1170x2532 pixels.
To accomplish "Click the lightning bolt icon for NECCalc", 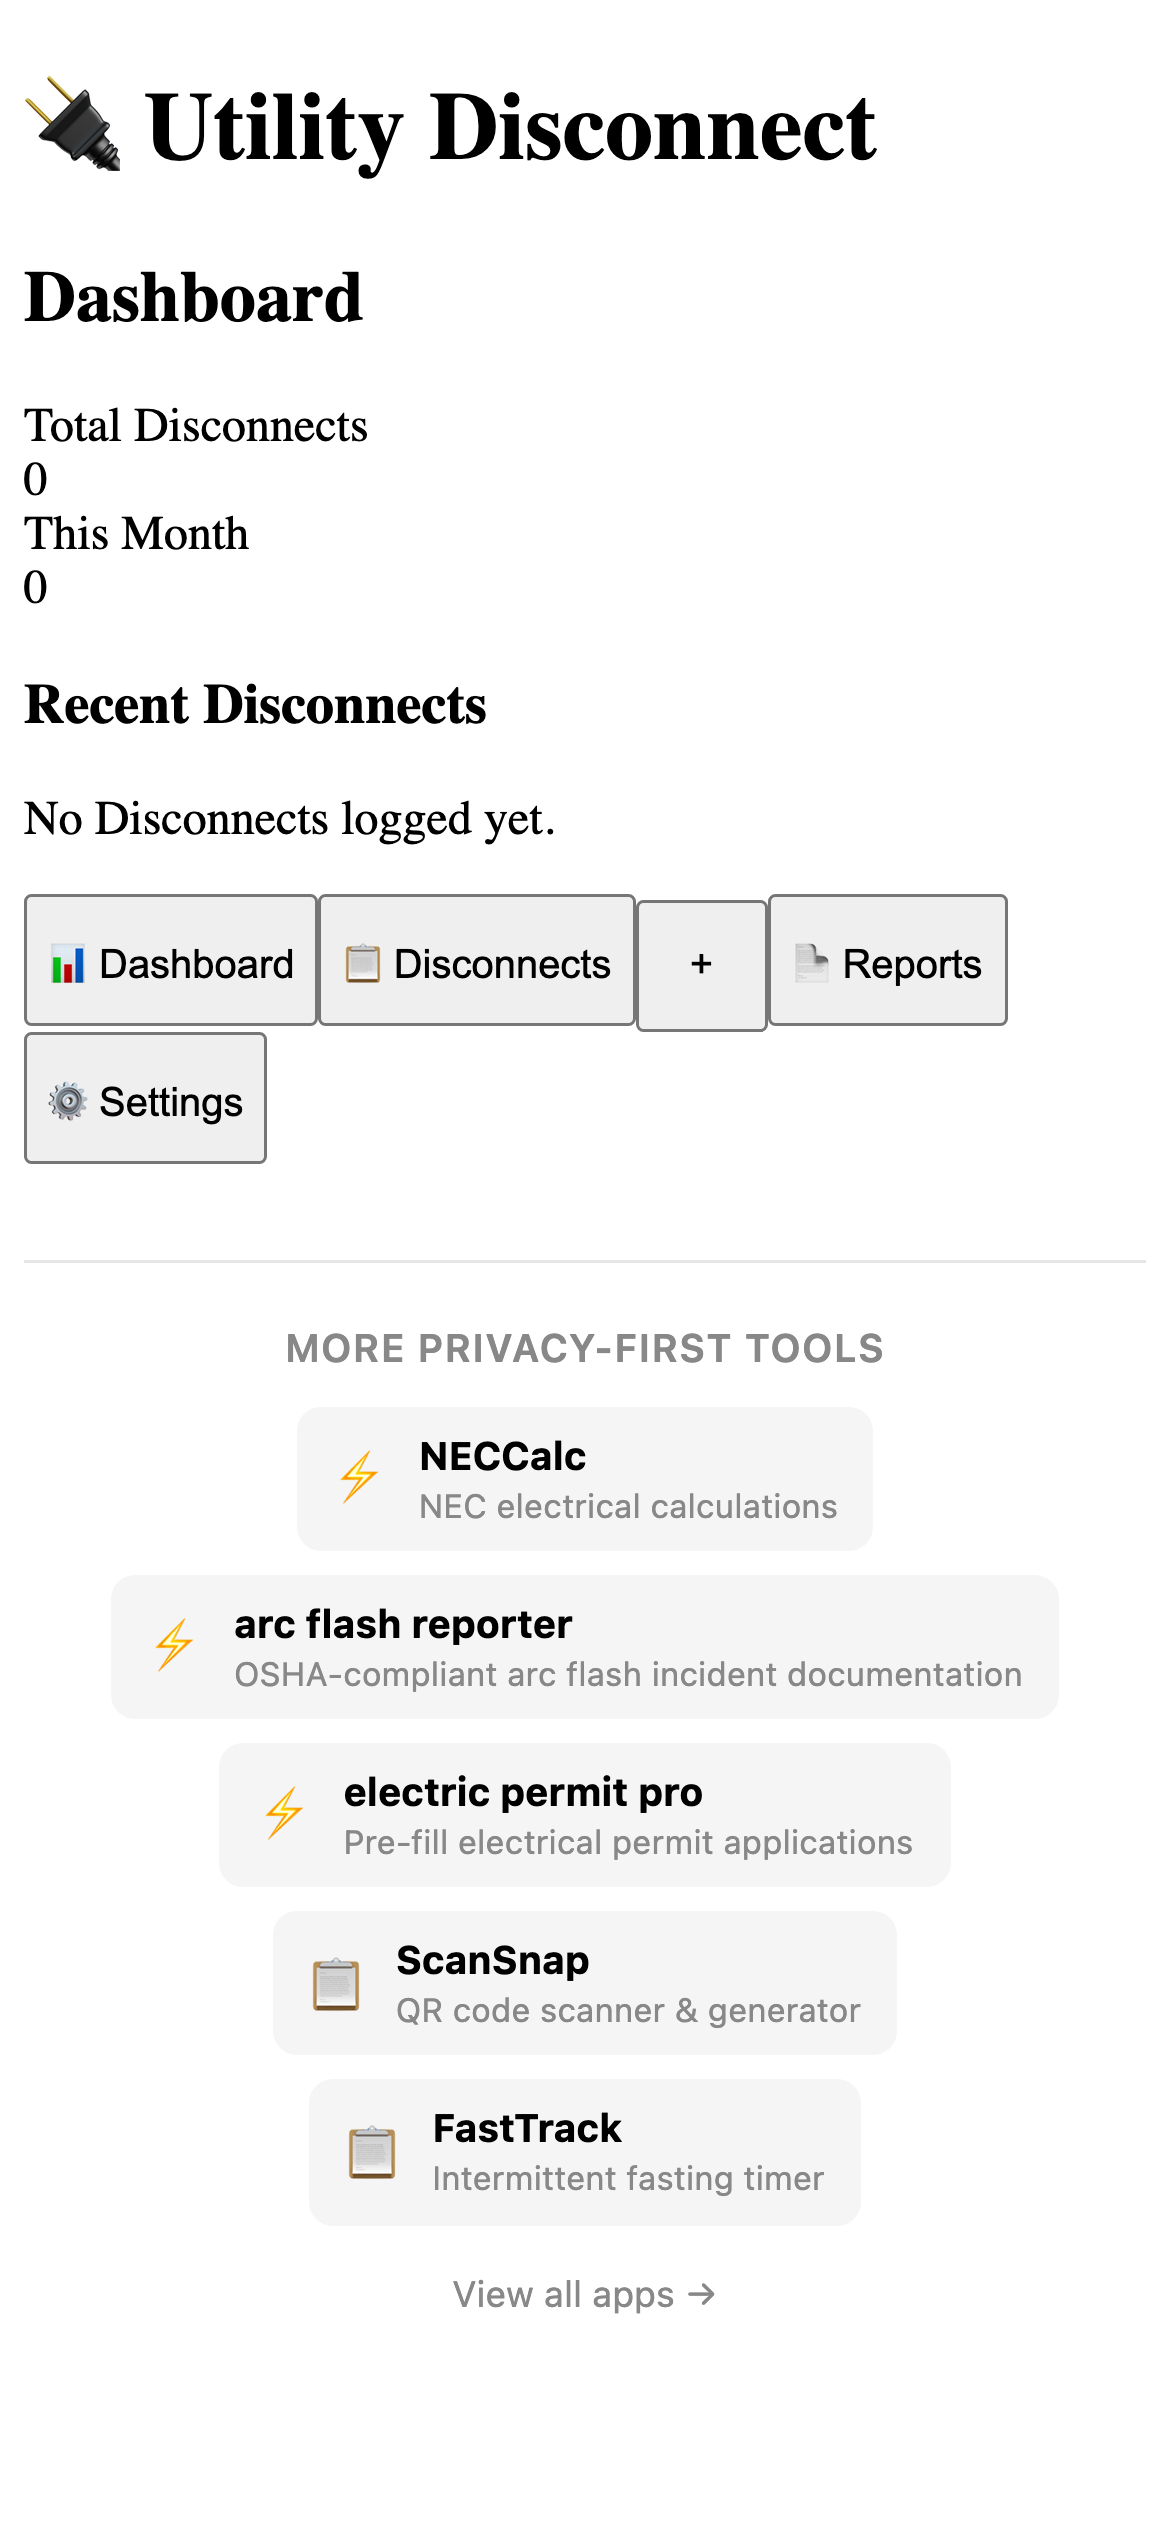I will click(360, 1478).
